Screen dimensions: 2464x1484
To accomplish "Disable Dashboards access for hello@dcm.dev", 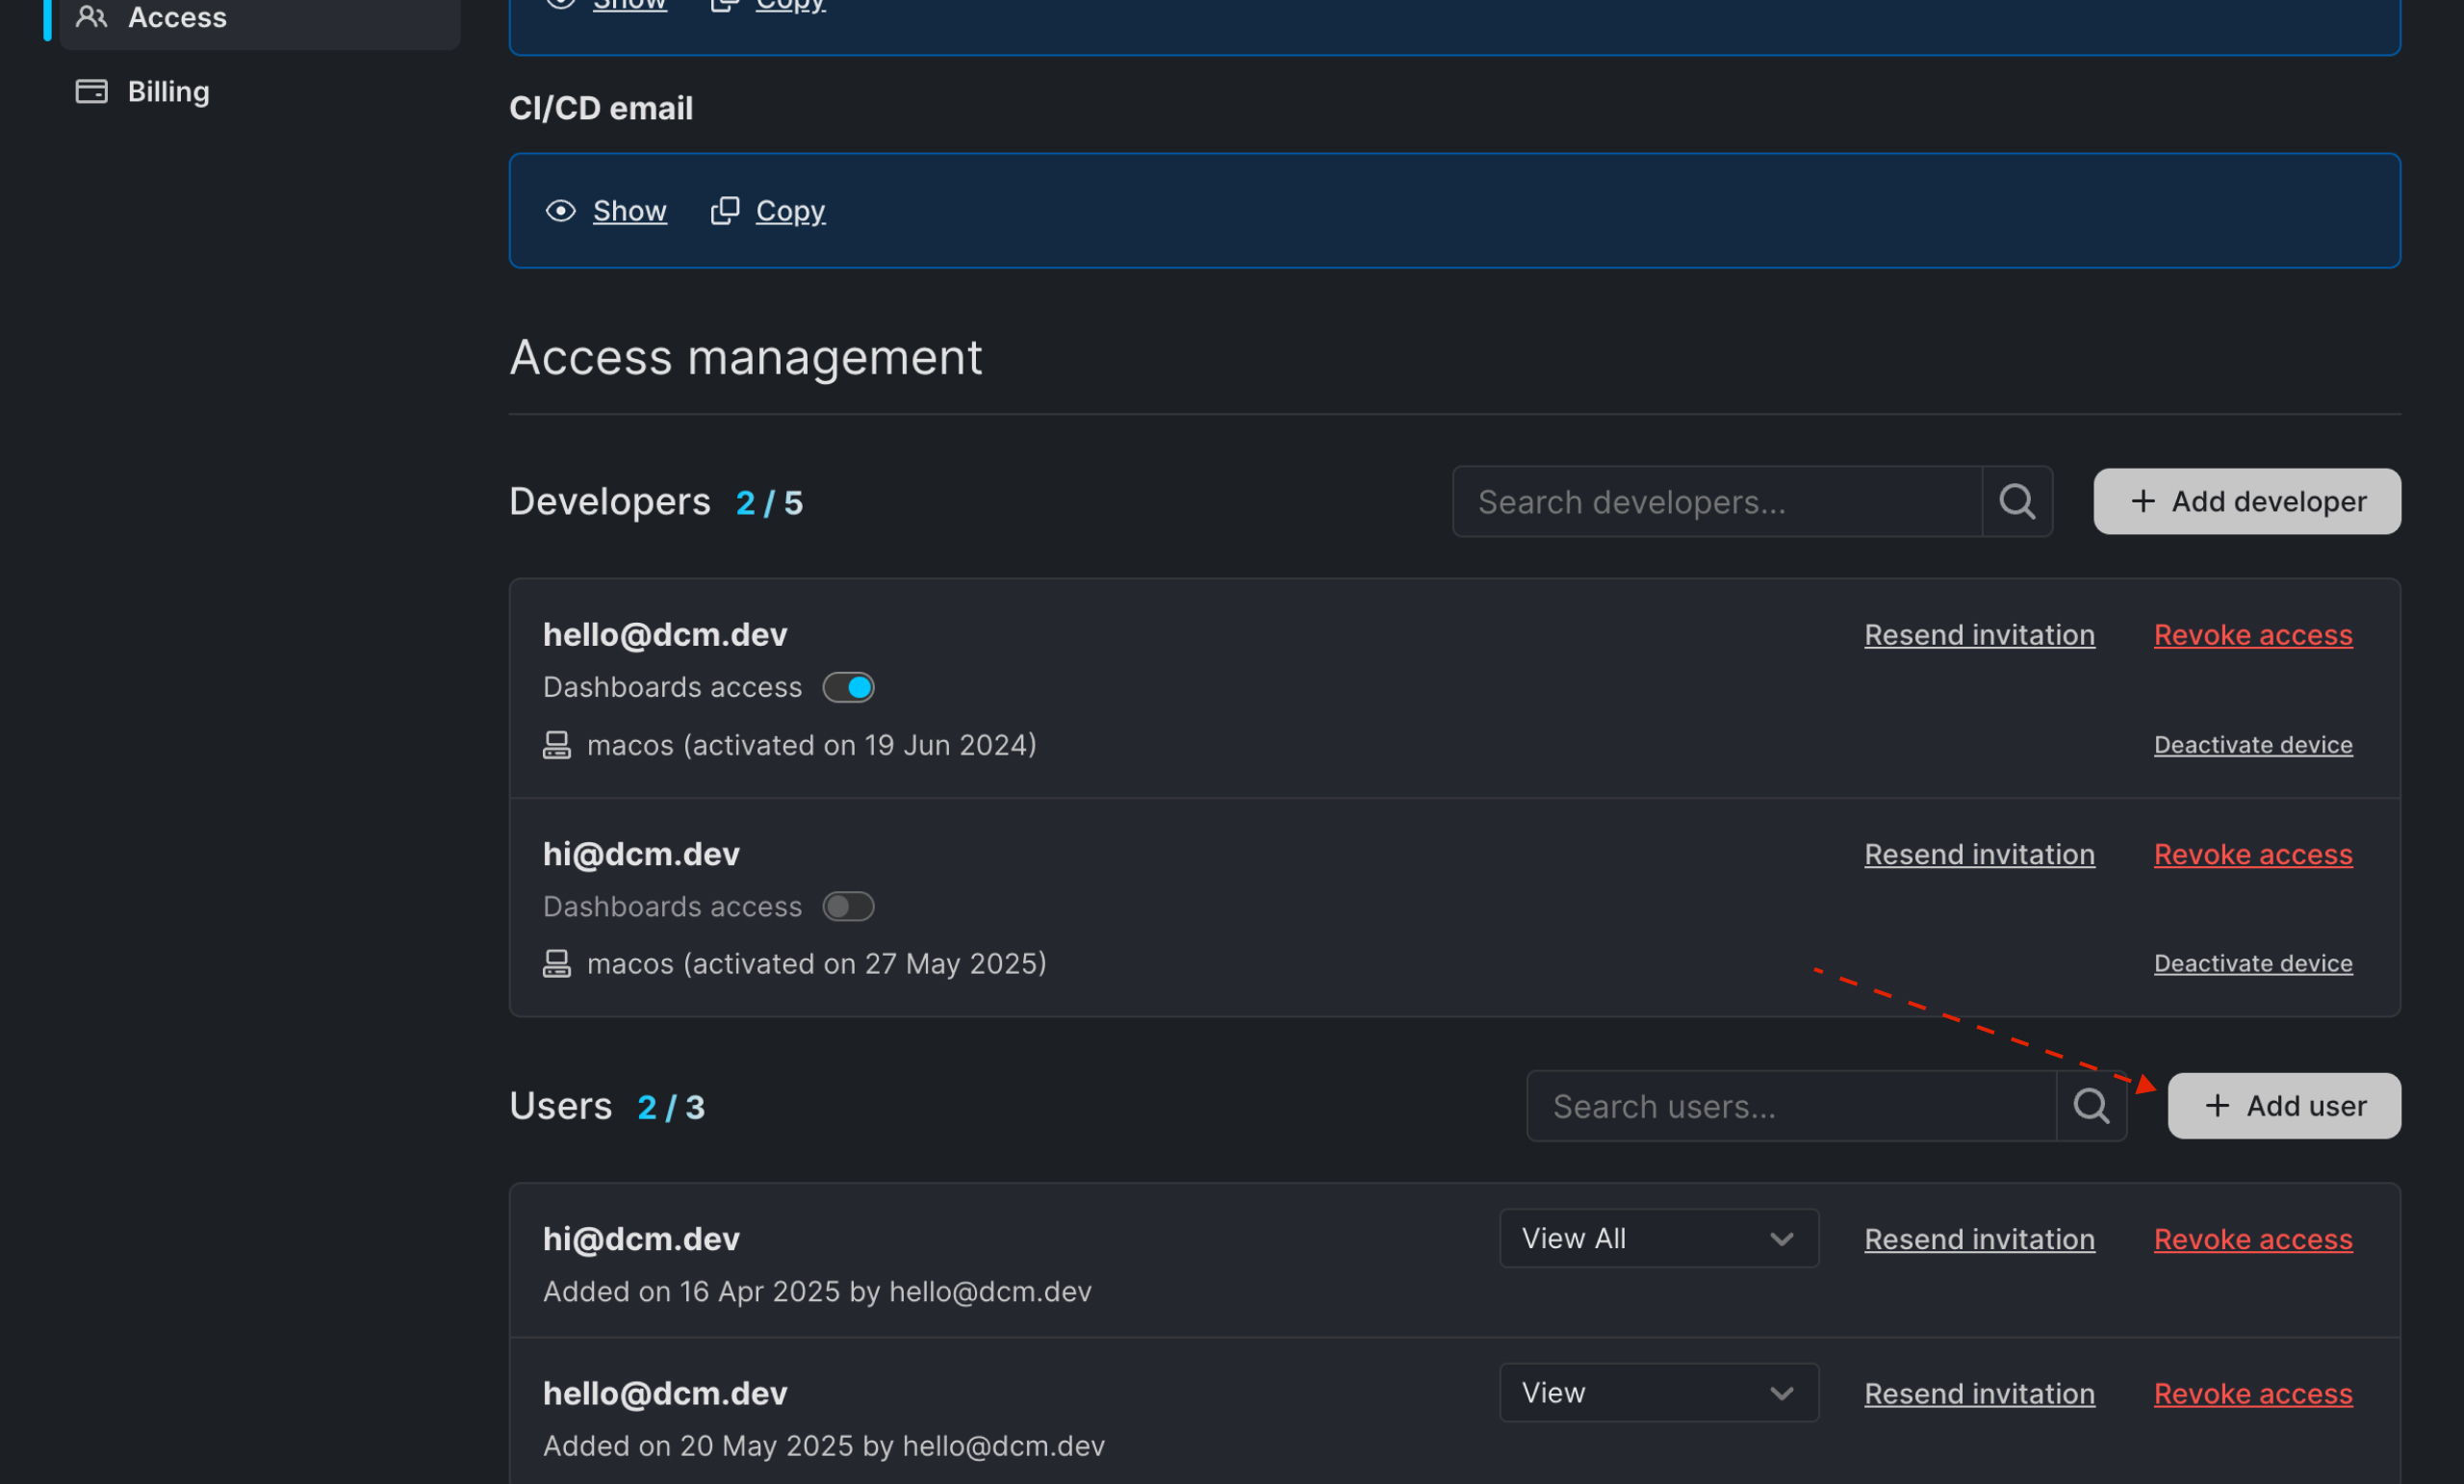I will [848, 687].
